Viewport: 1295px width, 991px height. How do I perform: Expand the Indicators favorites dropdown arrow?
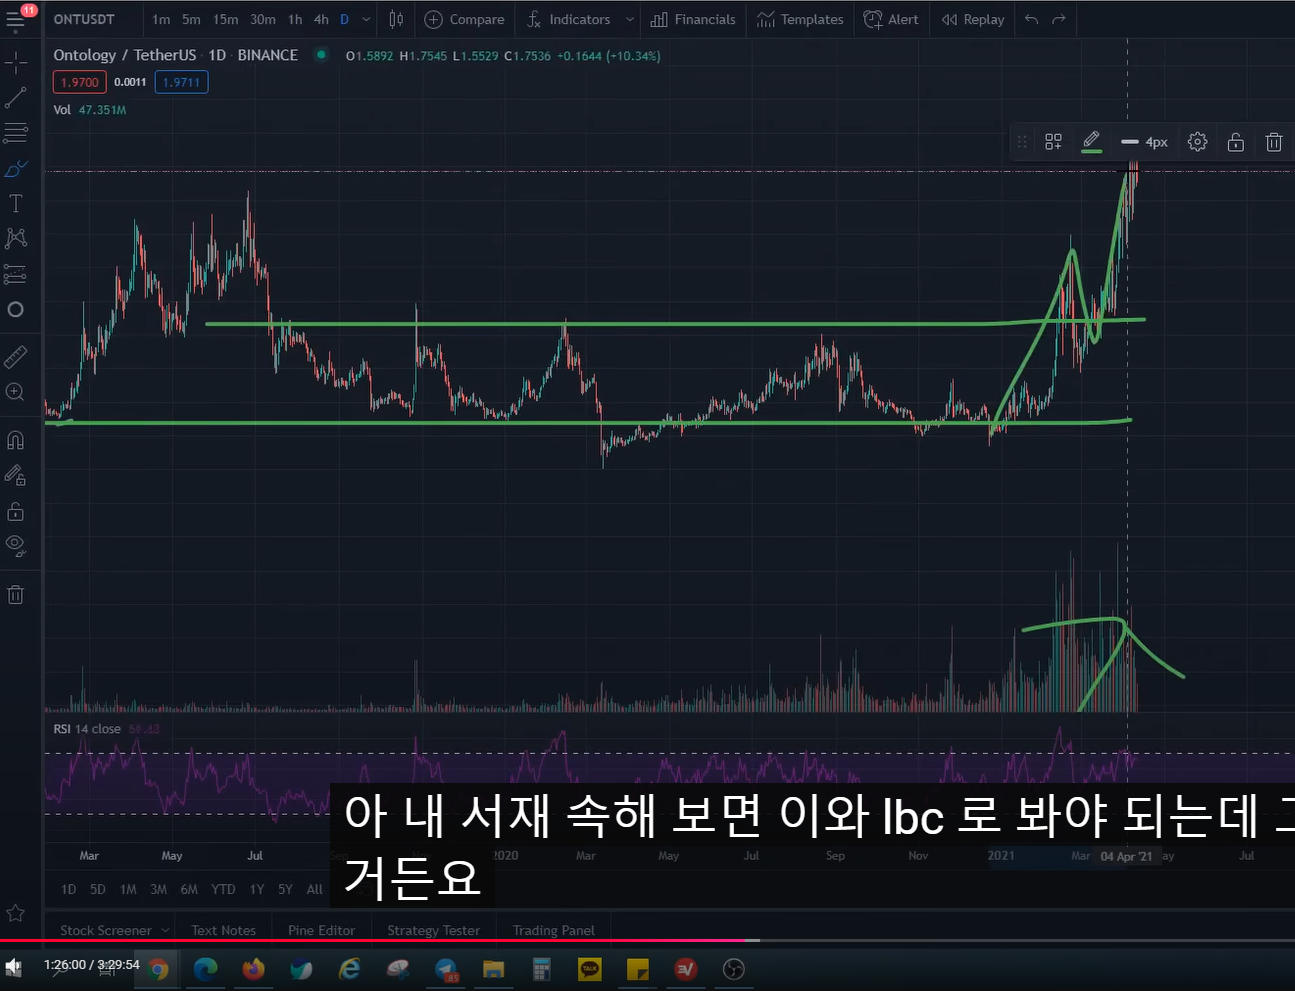(x=630, y=19)
